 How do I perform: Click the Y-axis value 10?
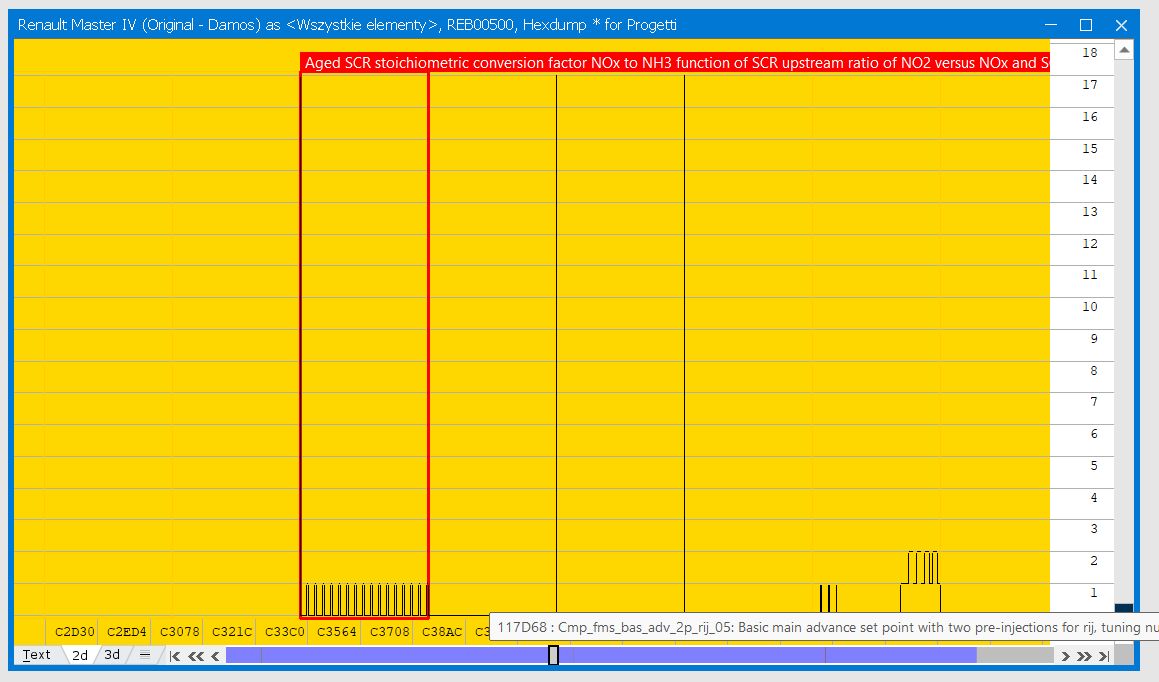1090,307
